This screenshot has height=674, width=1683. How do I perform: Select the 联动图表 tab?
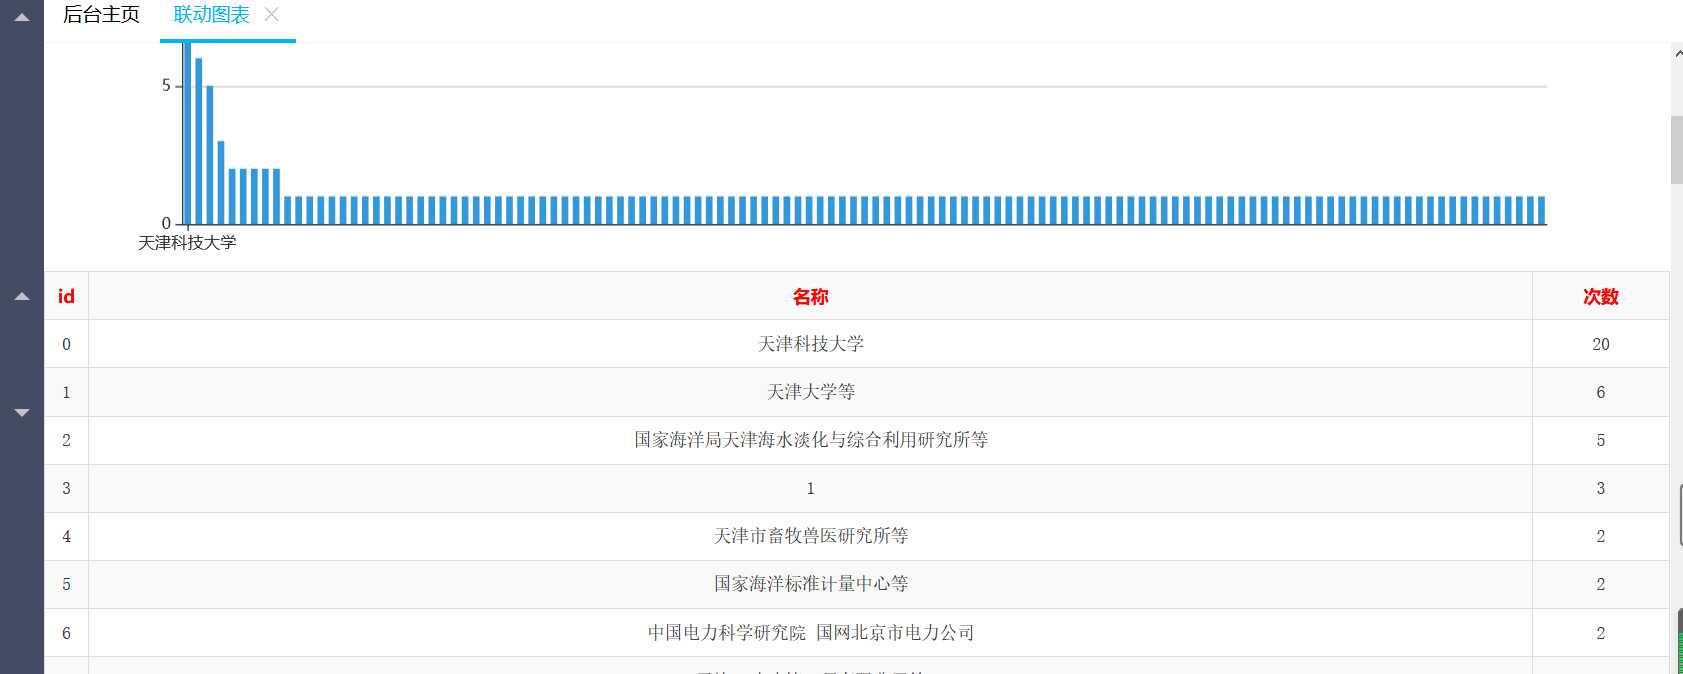pos(212,15)
